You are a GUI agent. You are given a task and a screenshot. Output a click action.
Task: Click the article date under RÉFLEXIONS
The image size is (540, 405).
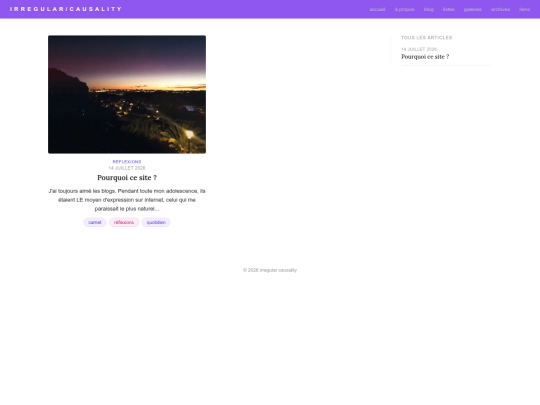tap(127, 168)
